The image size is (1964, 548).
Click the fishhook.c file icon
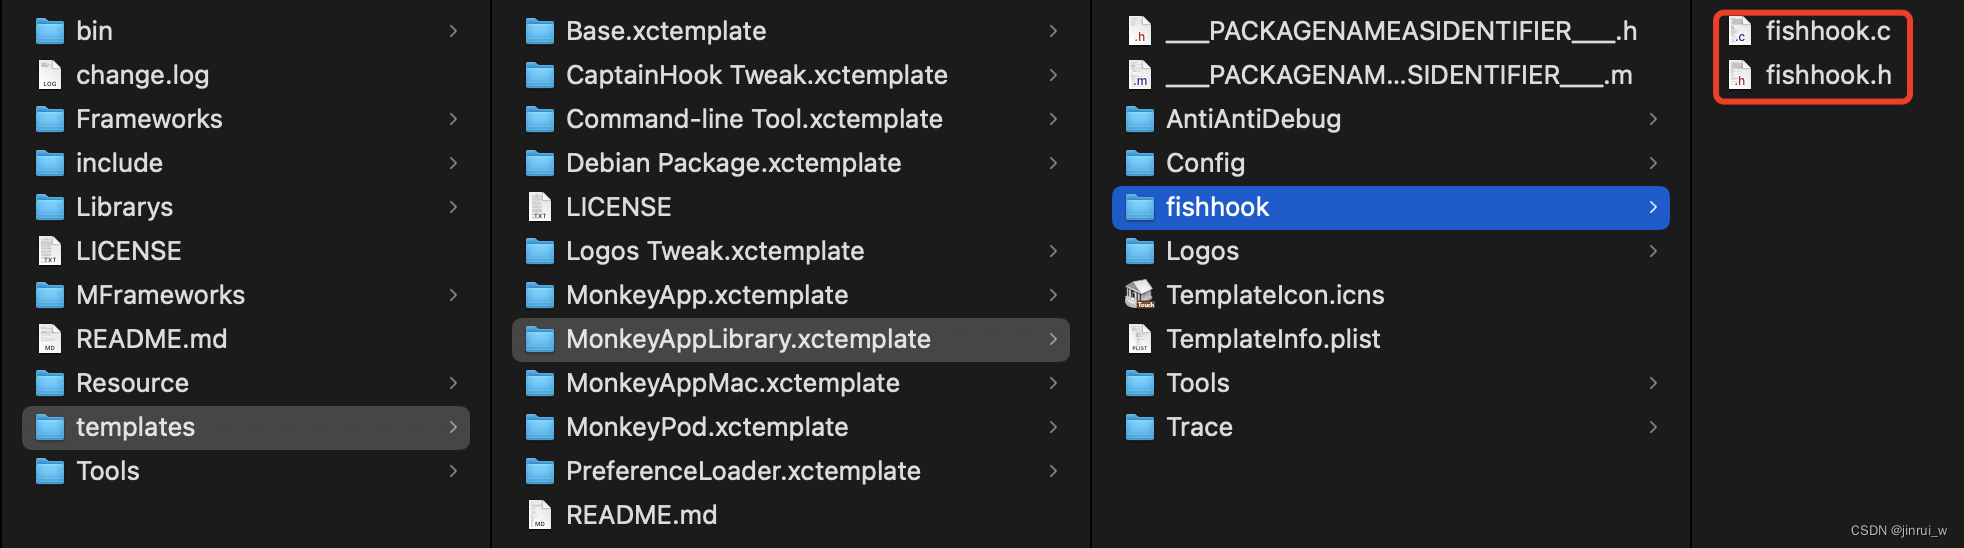1740,31
